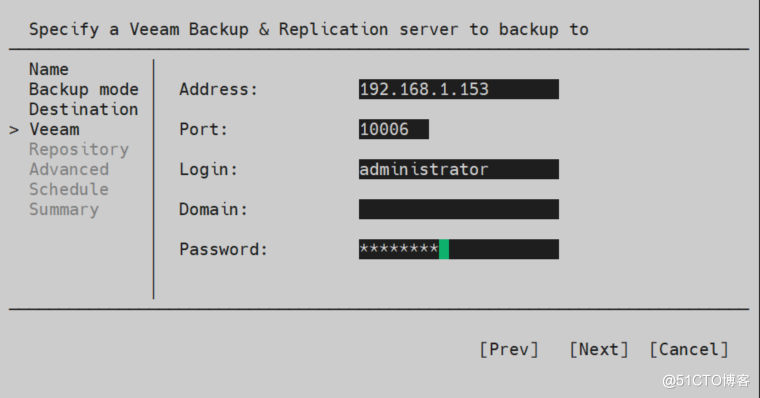Click the '>' current step marker
The image size is (760, 398).
point(14,130)
